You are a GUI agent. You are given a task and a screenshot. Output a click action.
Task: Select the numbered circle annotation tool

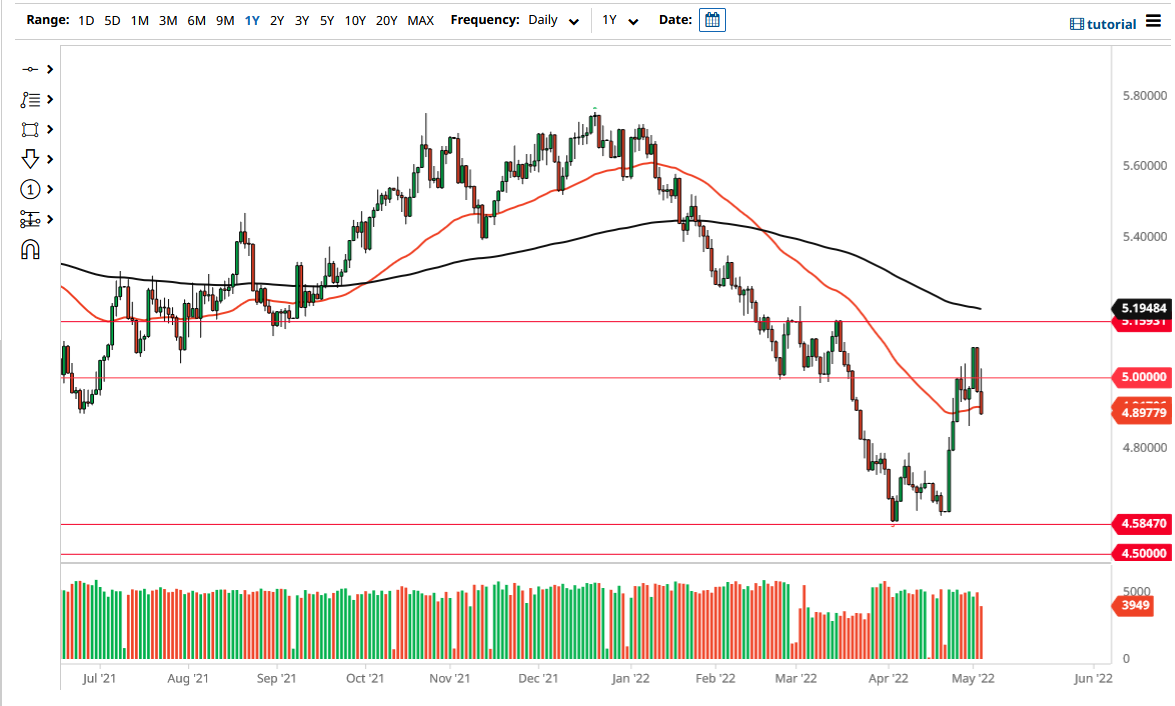(30, 189)
